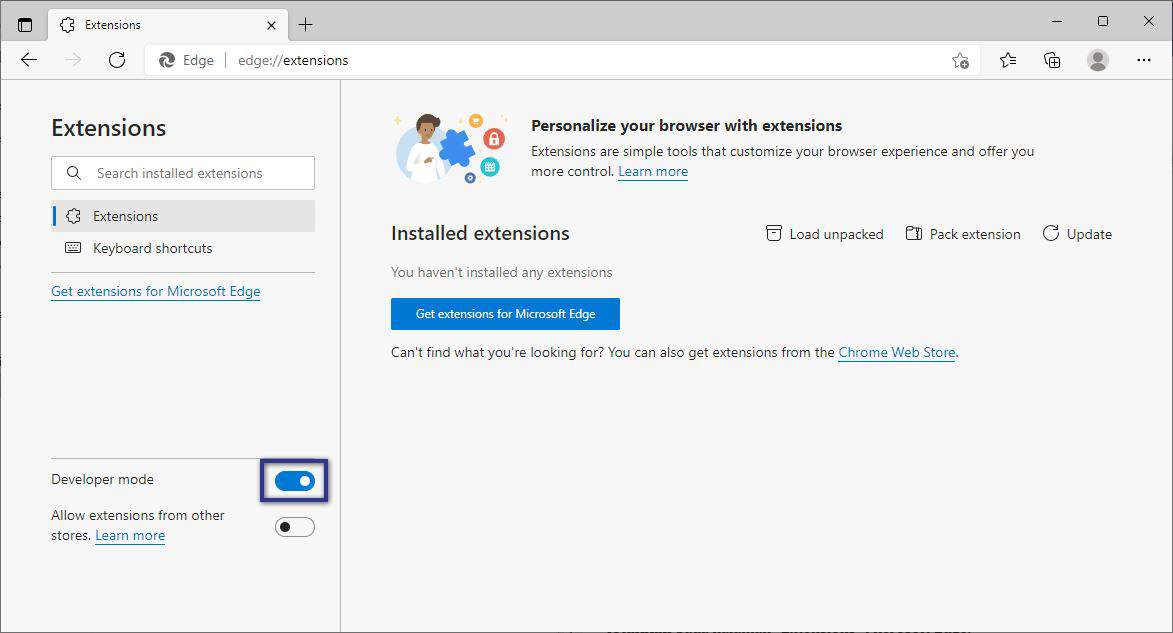Click Get extensions for Microsoft Edge button
Viewport: 1173px width, 633px height.
(x=505, y=313)
